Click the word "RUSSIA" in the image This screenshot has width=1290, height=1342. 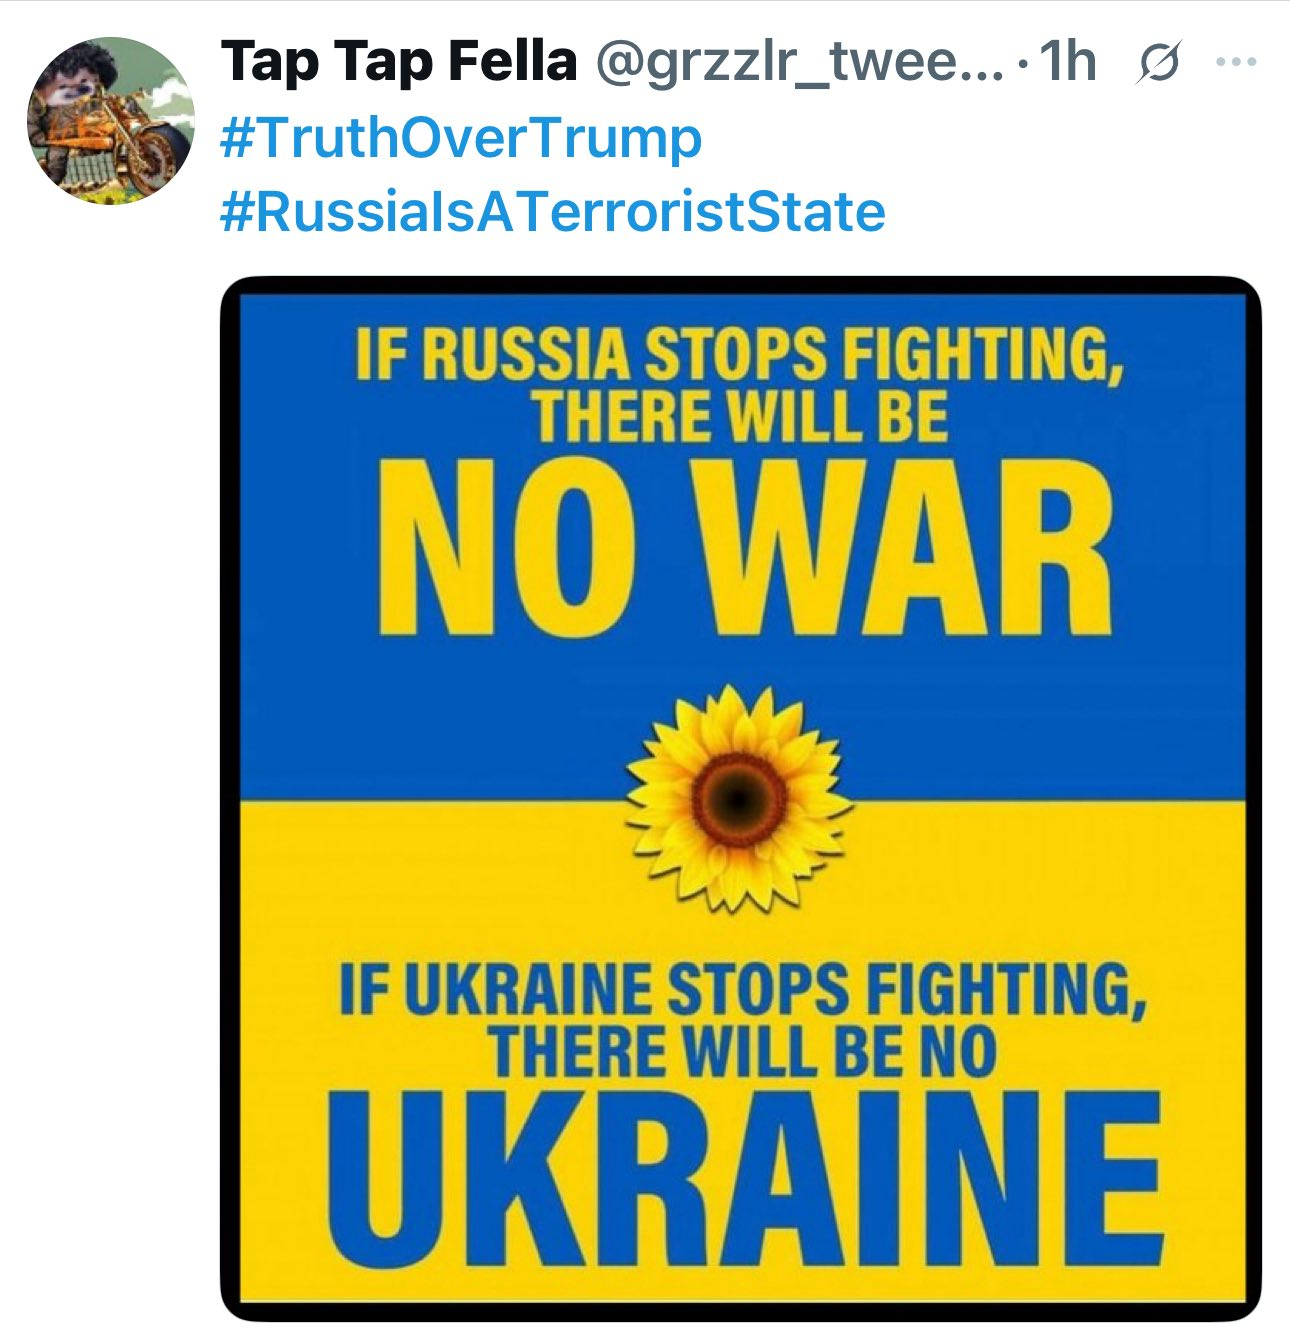pos(526,354)
